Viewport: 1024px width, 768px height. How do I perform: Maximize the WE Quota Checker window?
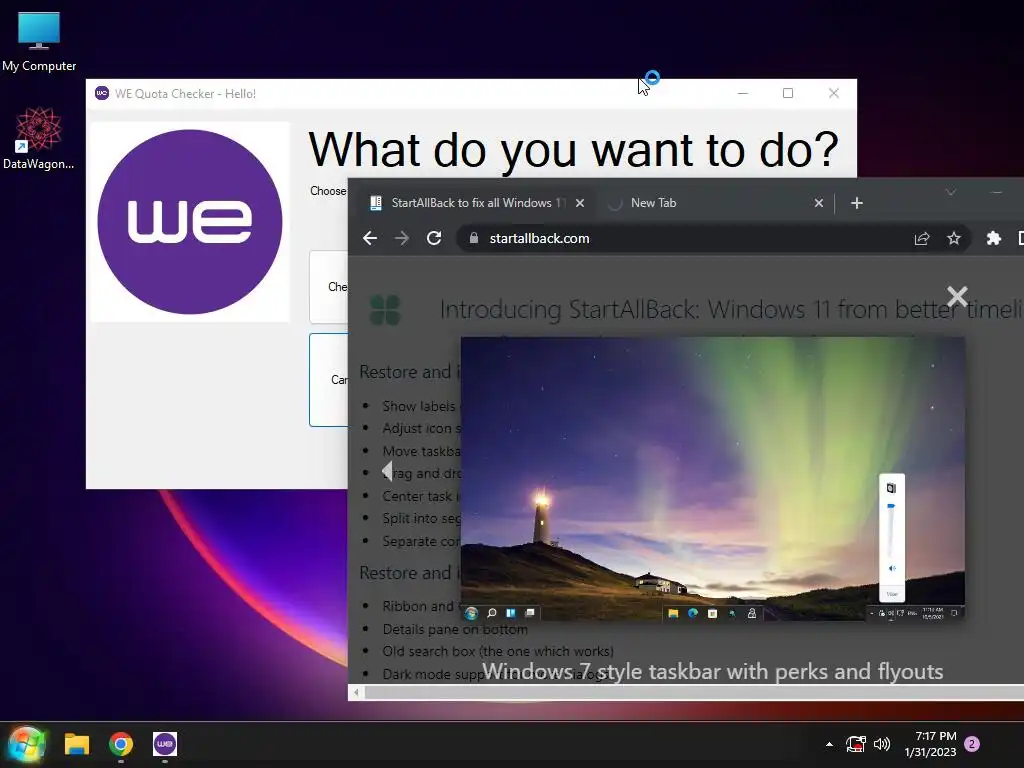pyautogui.click(x=788, y=93)
